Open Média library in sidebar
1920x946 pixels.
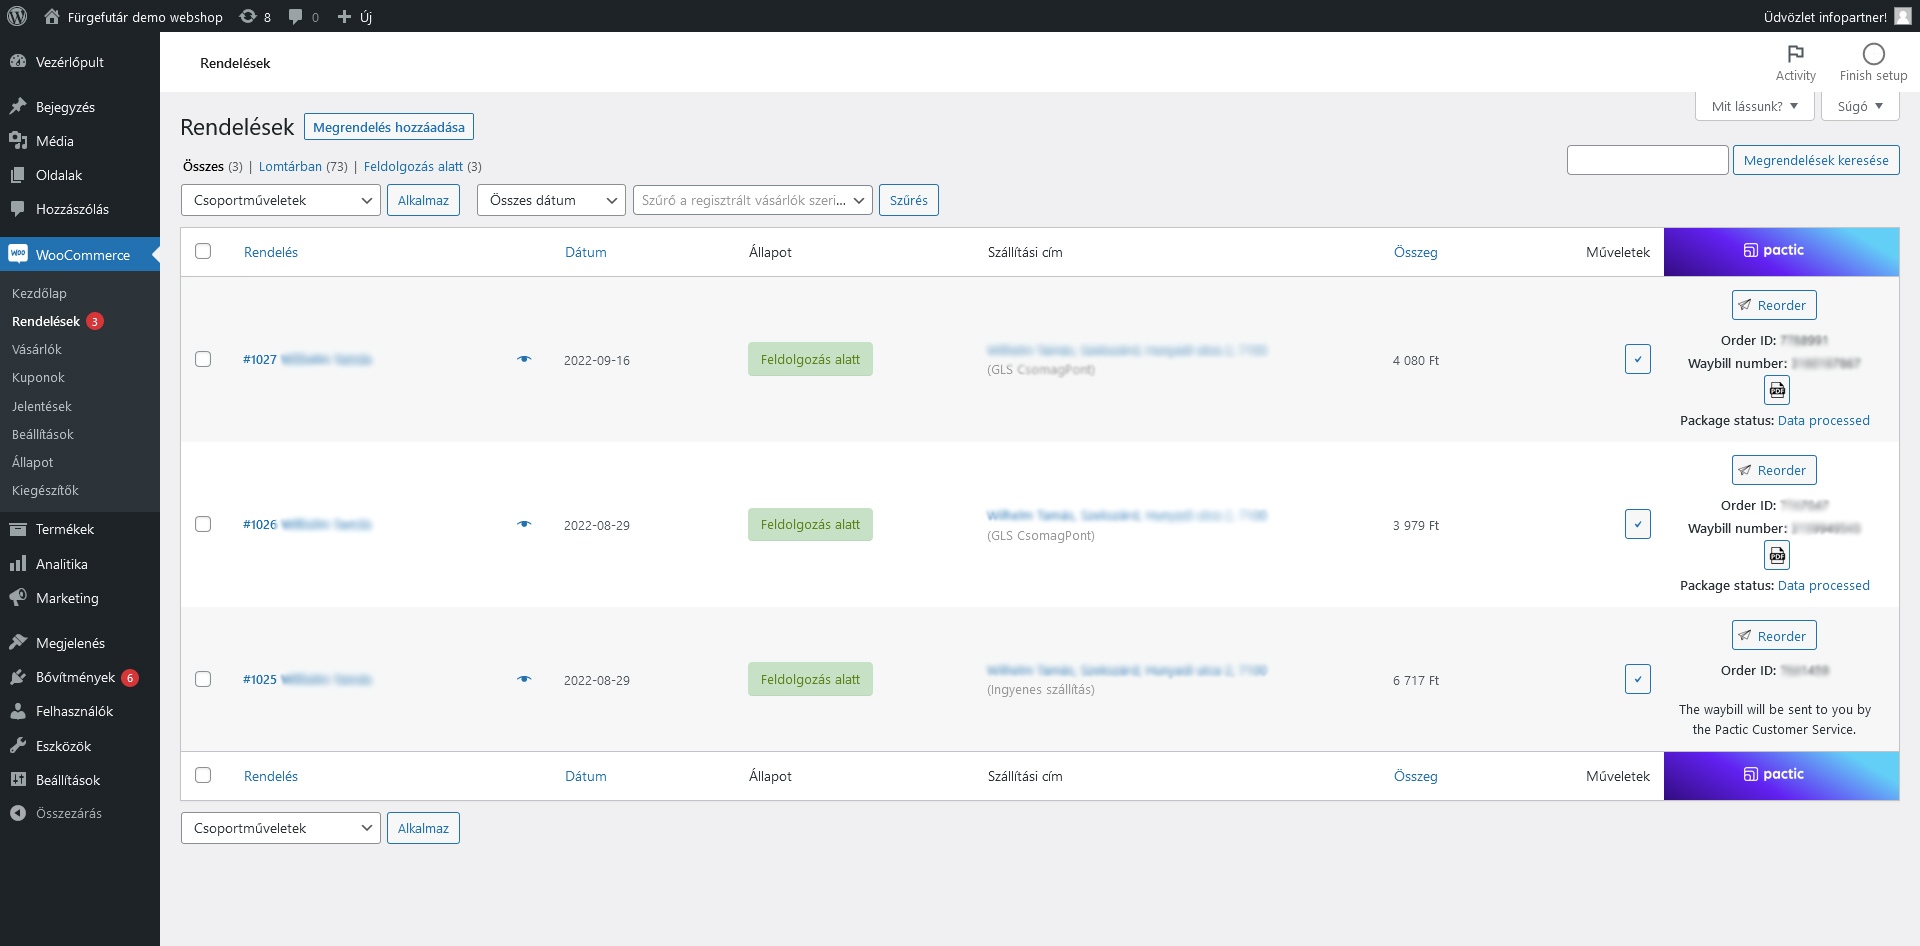click(80, 141)
